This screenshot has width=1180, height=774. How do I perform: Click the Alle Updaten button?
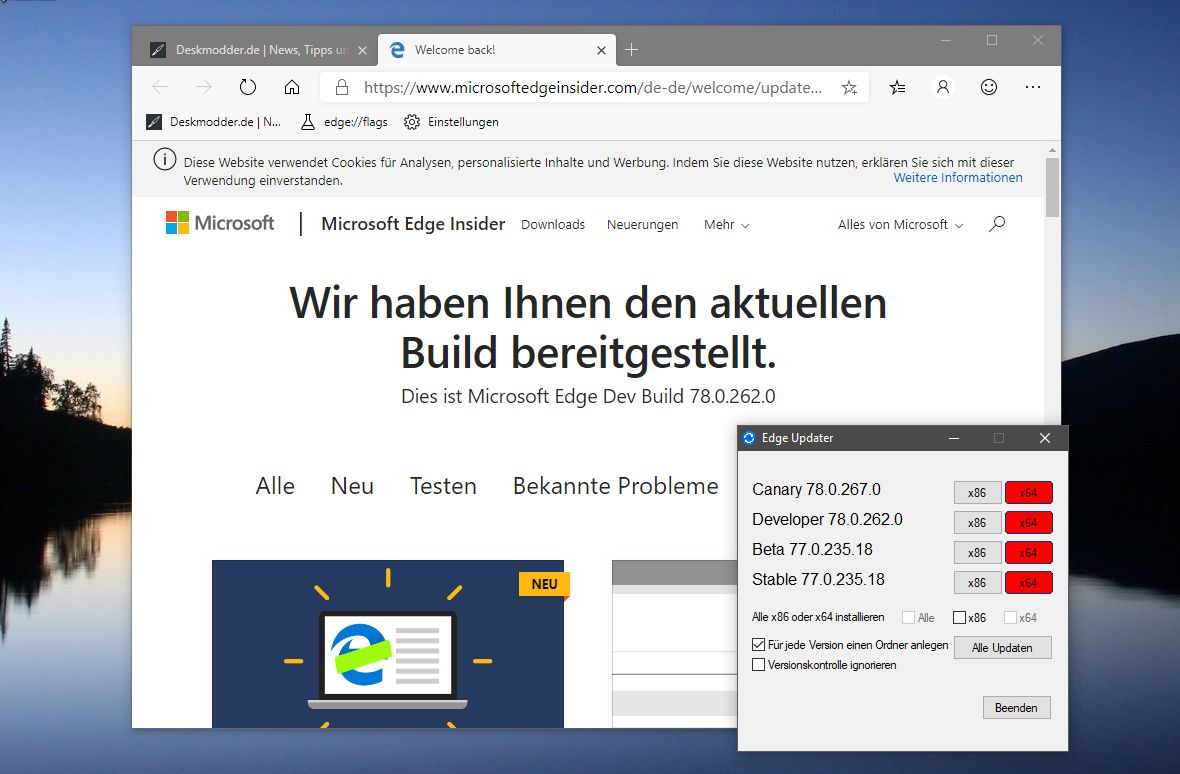1002,648
